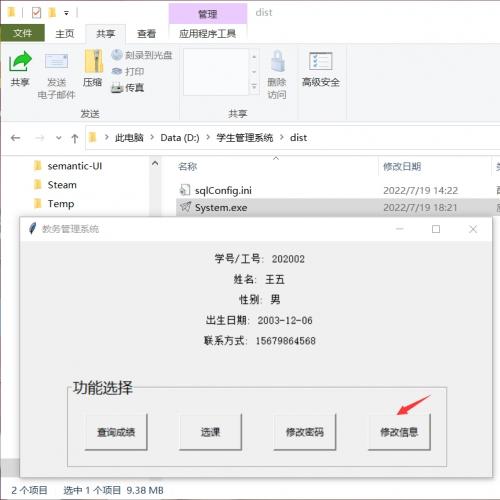The height and width of the screenshot is (500, 500).
Task: Open the quick access toolbar customize dropdown
Action: pos(66,13)
